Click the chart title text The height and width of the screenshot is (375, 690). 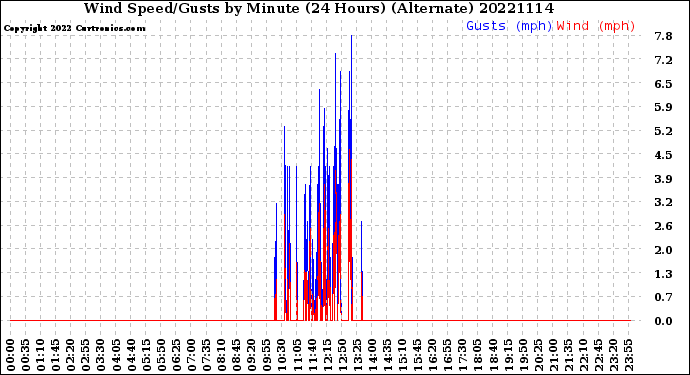coord(319,8)
